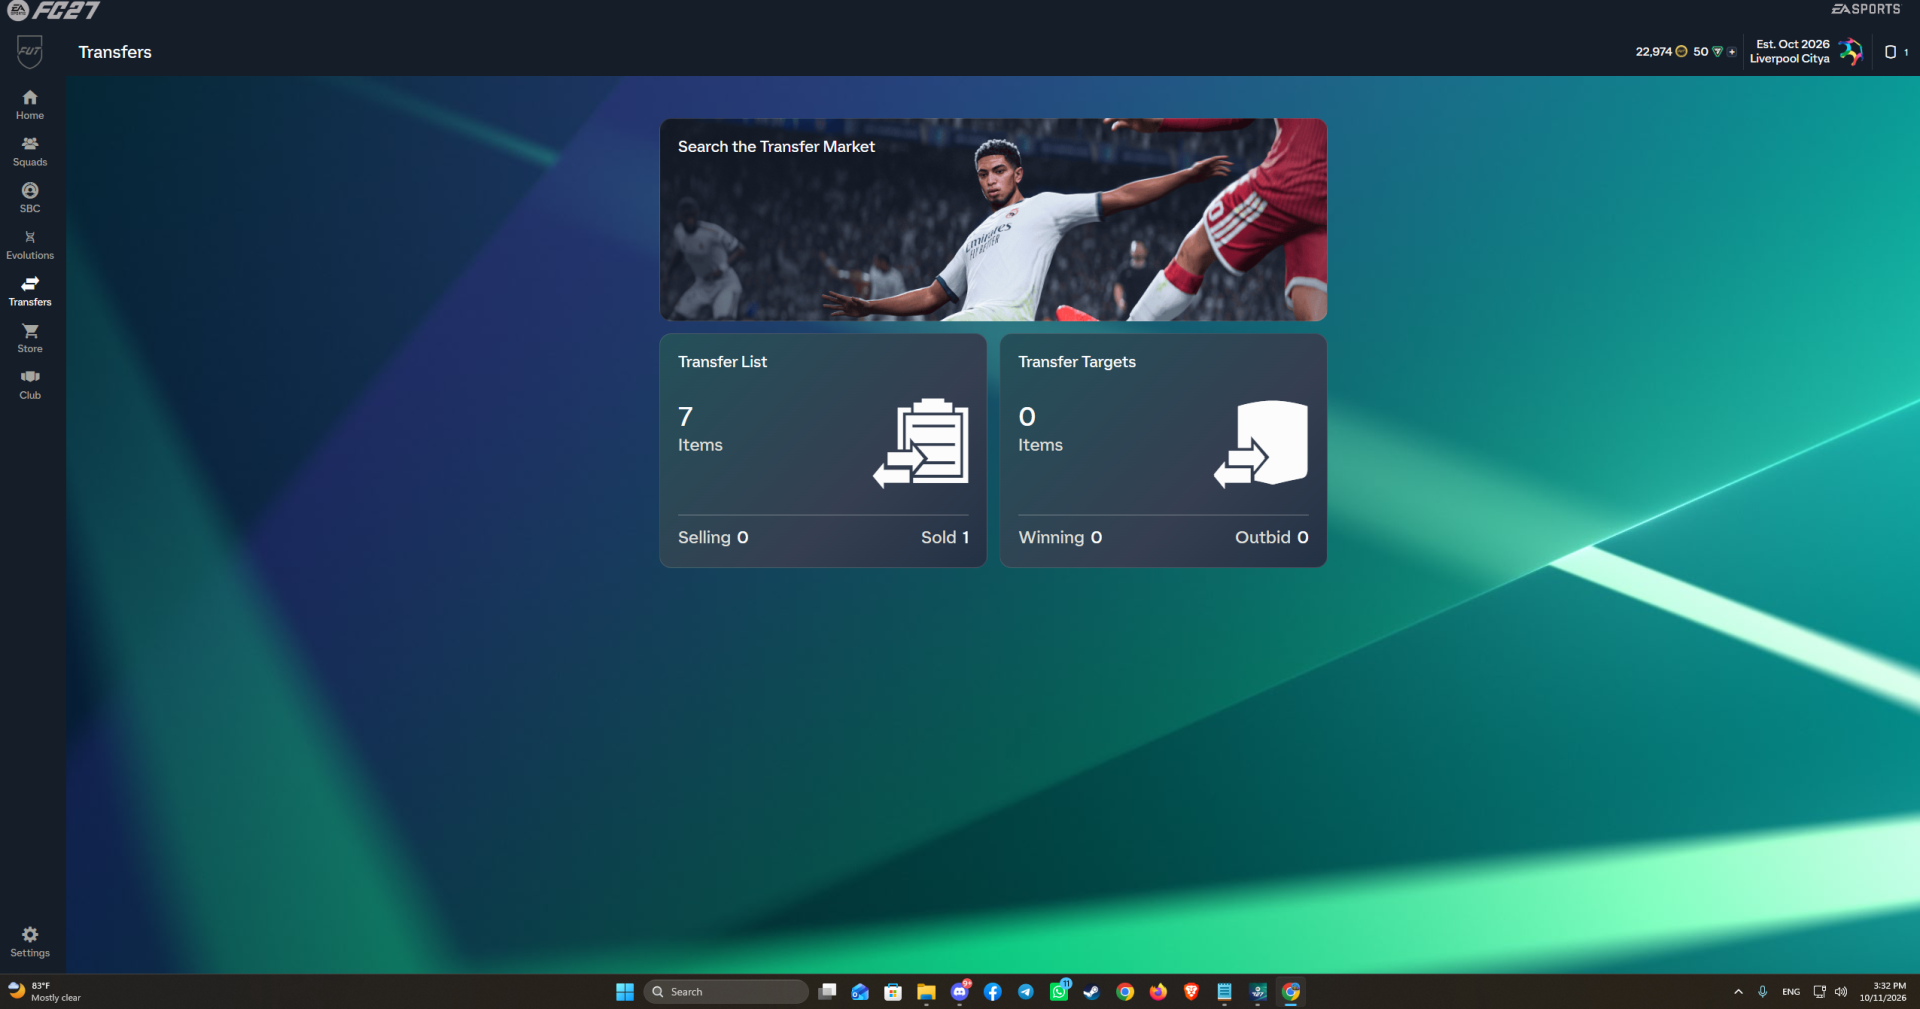Click the Transfer List clipboard icon
The image size is (1920, 1009).
pos(921,443)
